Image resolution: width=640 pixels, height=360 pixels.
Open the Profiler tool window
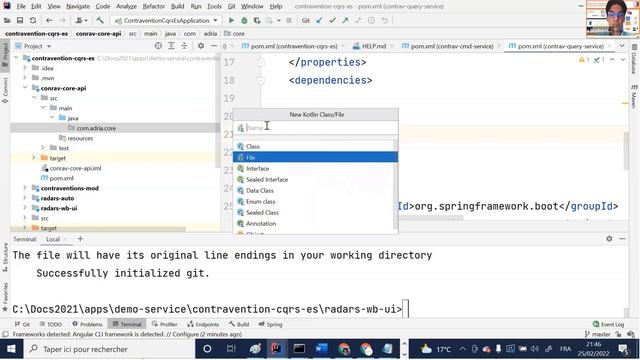[164, 324]
